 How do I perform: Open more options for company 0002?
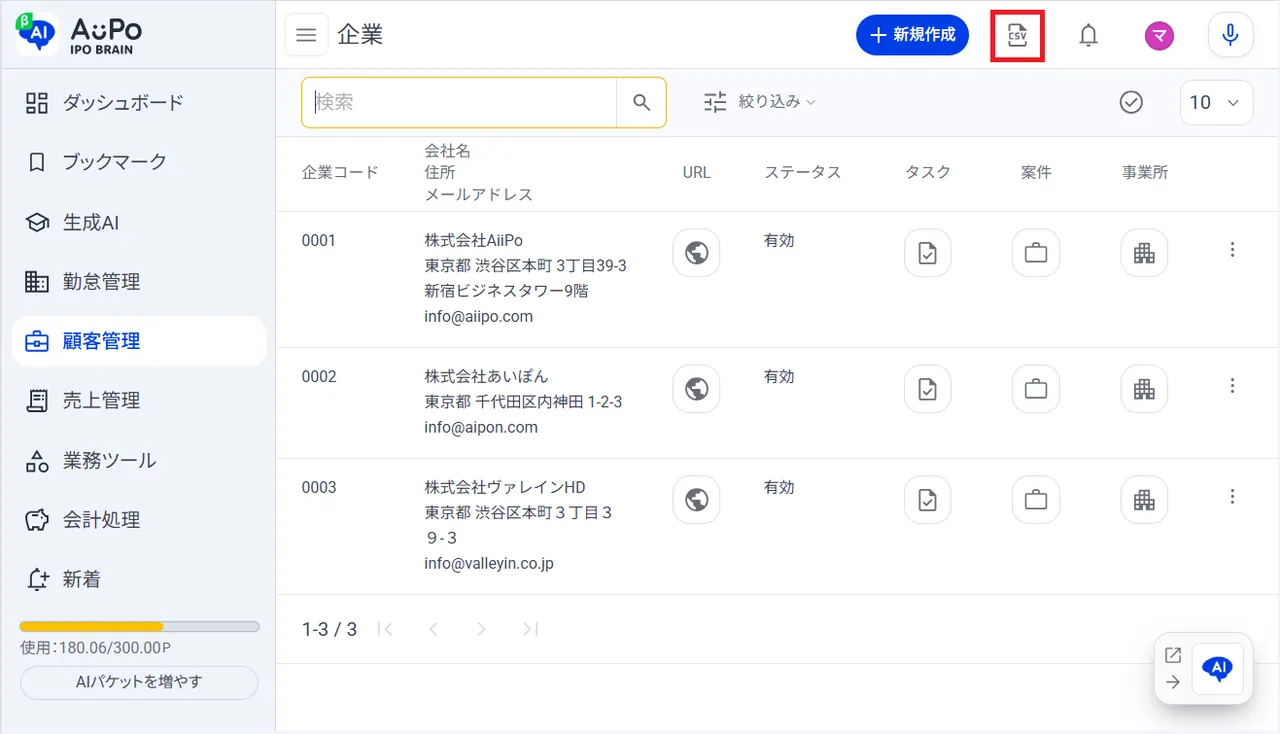pos(1232,386)
